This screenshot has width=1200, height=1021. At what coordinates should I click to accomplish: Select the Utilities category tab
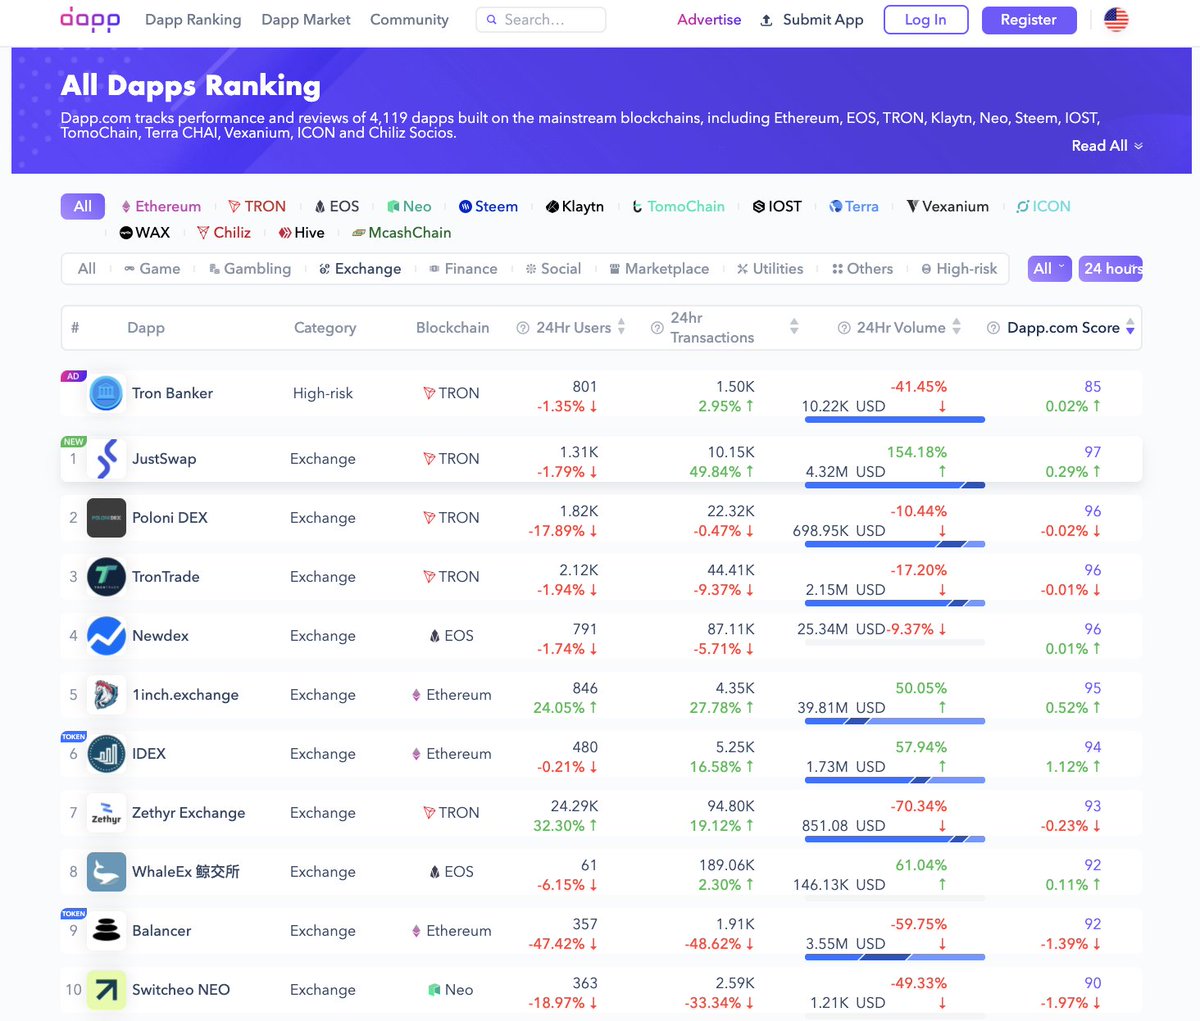point(770,268)
